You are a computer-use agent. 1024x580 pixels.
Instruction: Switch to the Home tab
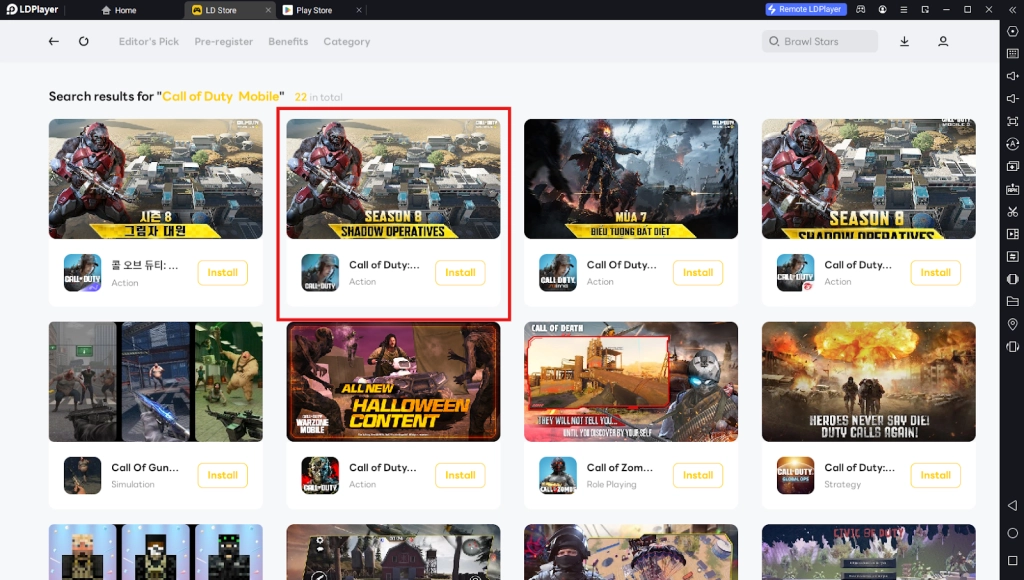(119, 10)
